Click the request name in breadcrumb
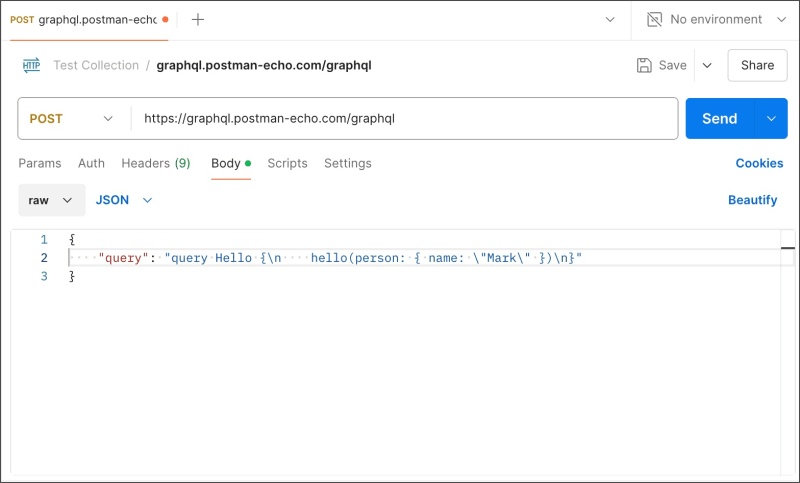The height and width of the screenshot is (483, 800). pyautogui.click(x=264, y=65)
